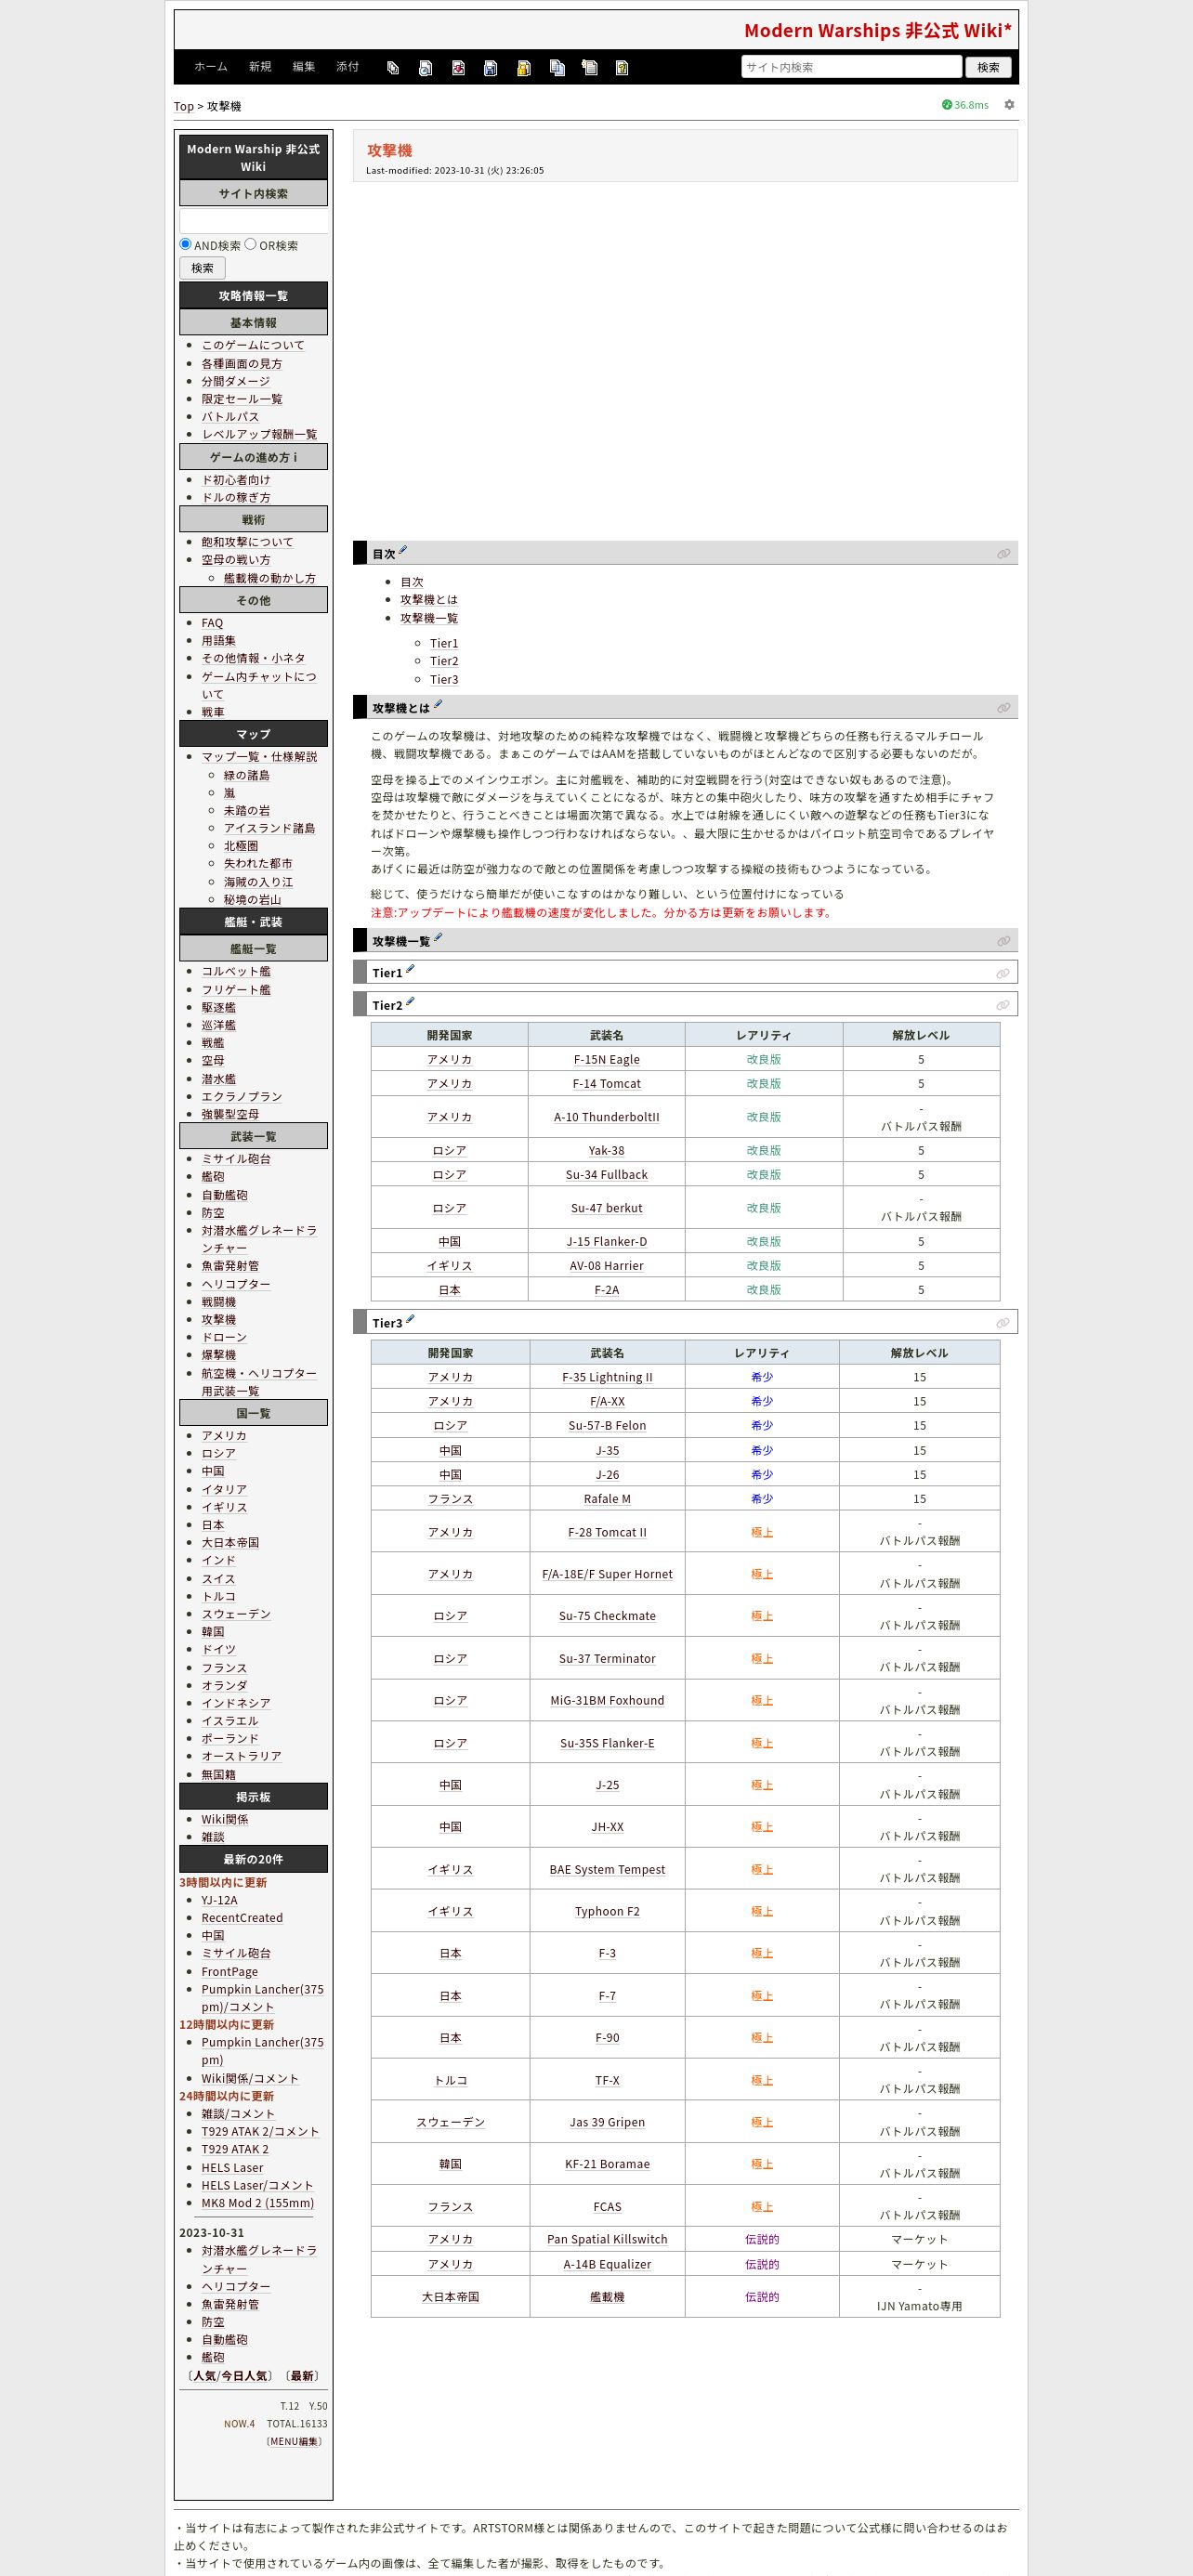Click the padlock freeze icon in toolbar

(523, 67)
